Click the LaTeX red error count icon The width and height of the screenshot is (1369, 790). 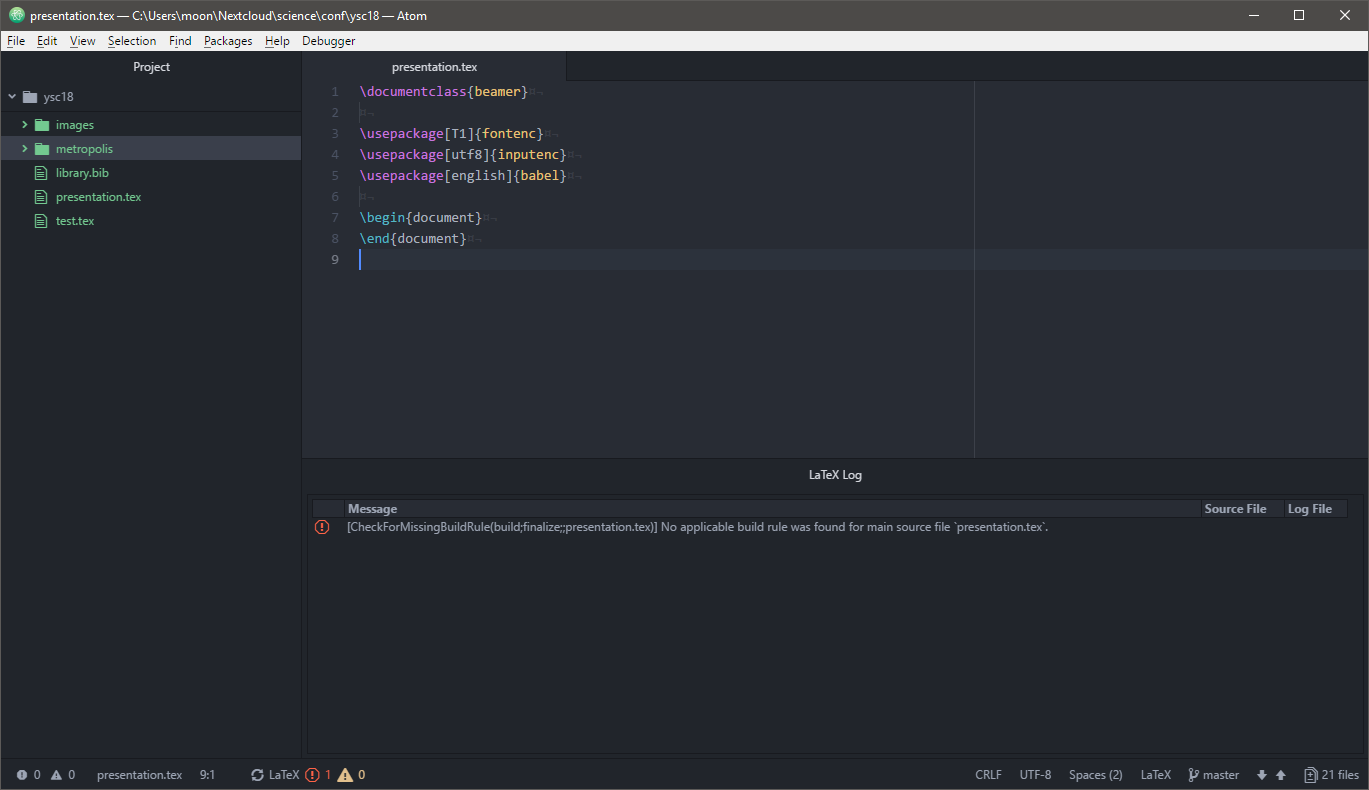[312, 775]
